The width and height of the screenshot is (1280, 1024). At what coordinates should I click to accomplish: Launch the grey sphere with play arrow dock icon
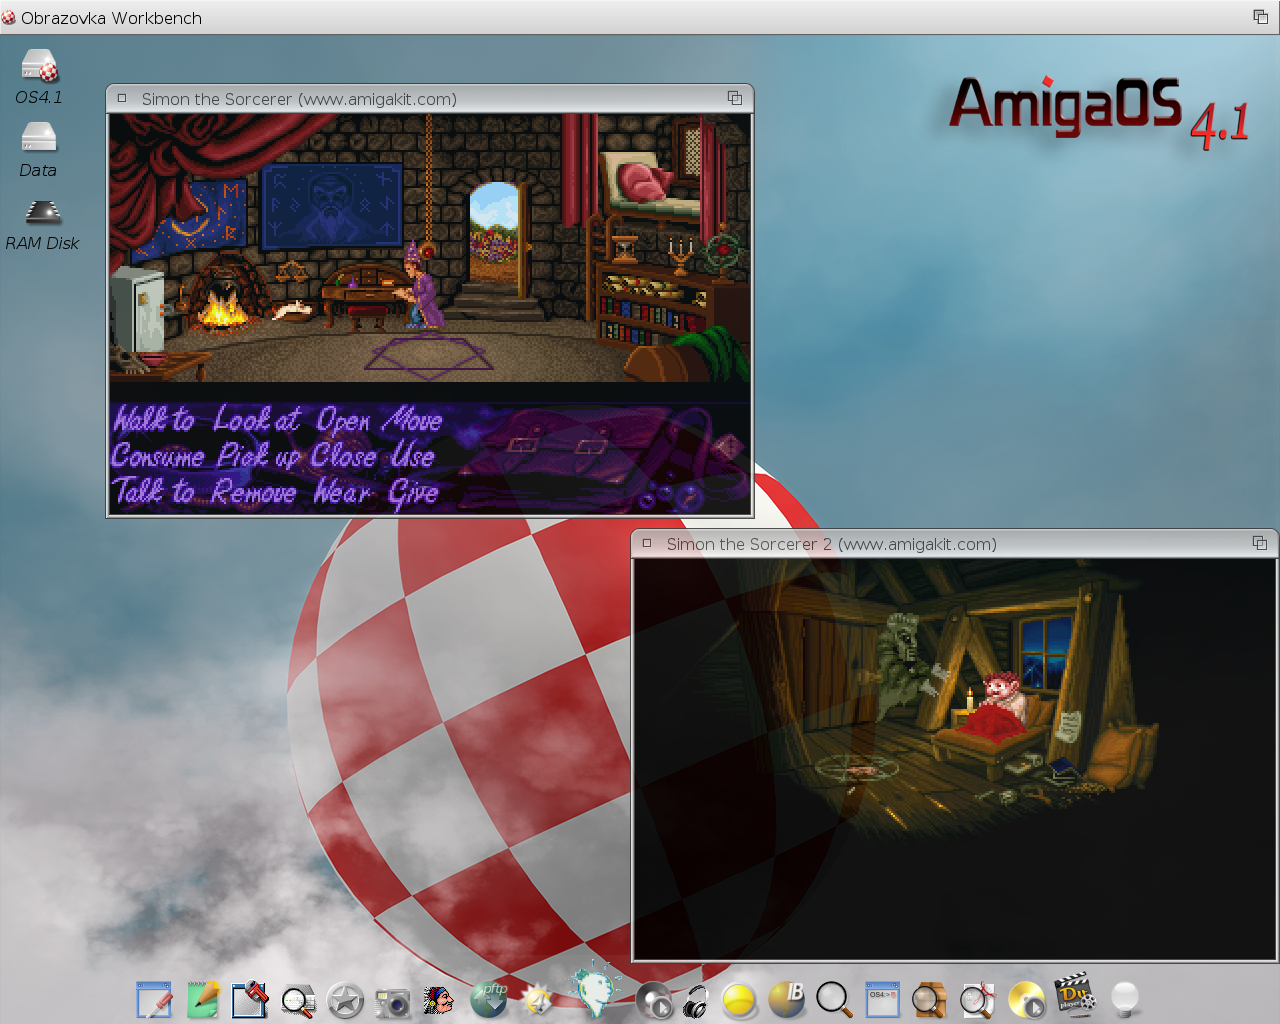(654, 1001)
